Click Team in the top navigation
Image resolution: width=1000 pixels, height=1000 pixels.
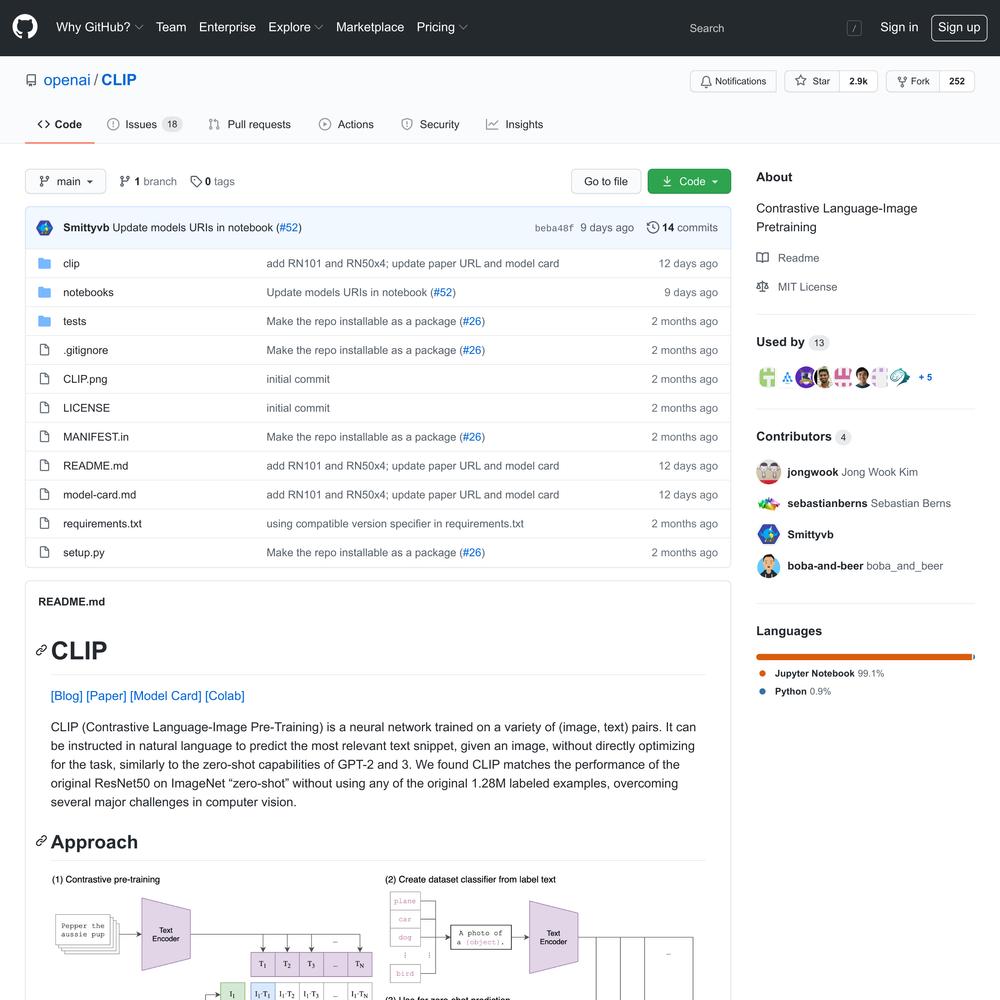(171, 27)
